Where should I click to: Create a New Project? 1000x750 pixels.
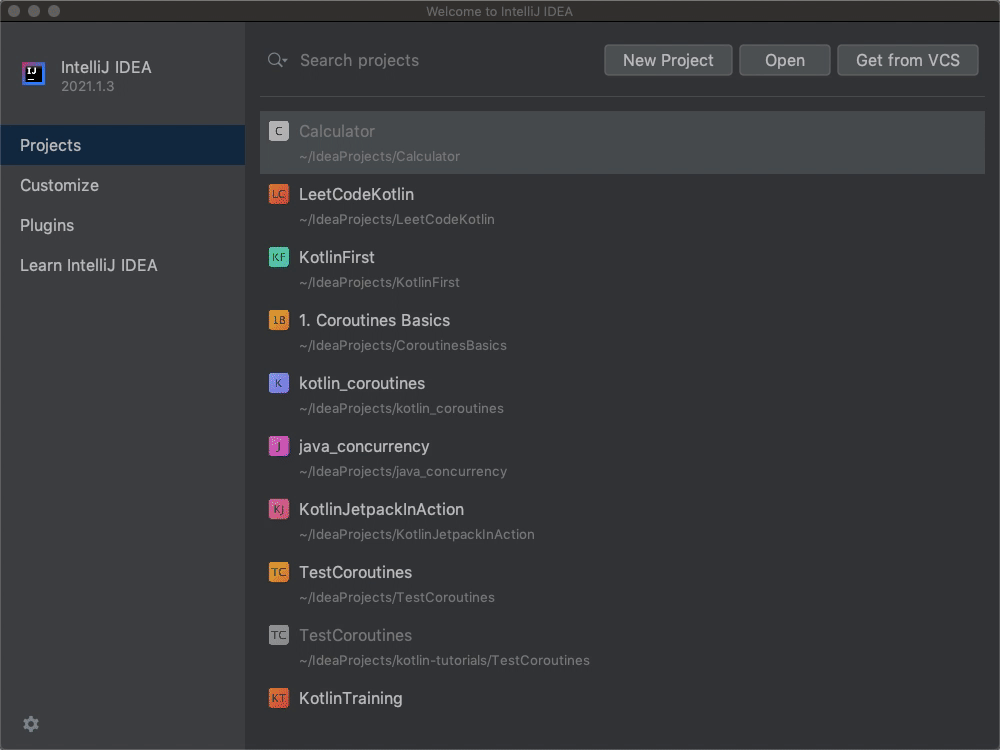[668, 60]
